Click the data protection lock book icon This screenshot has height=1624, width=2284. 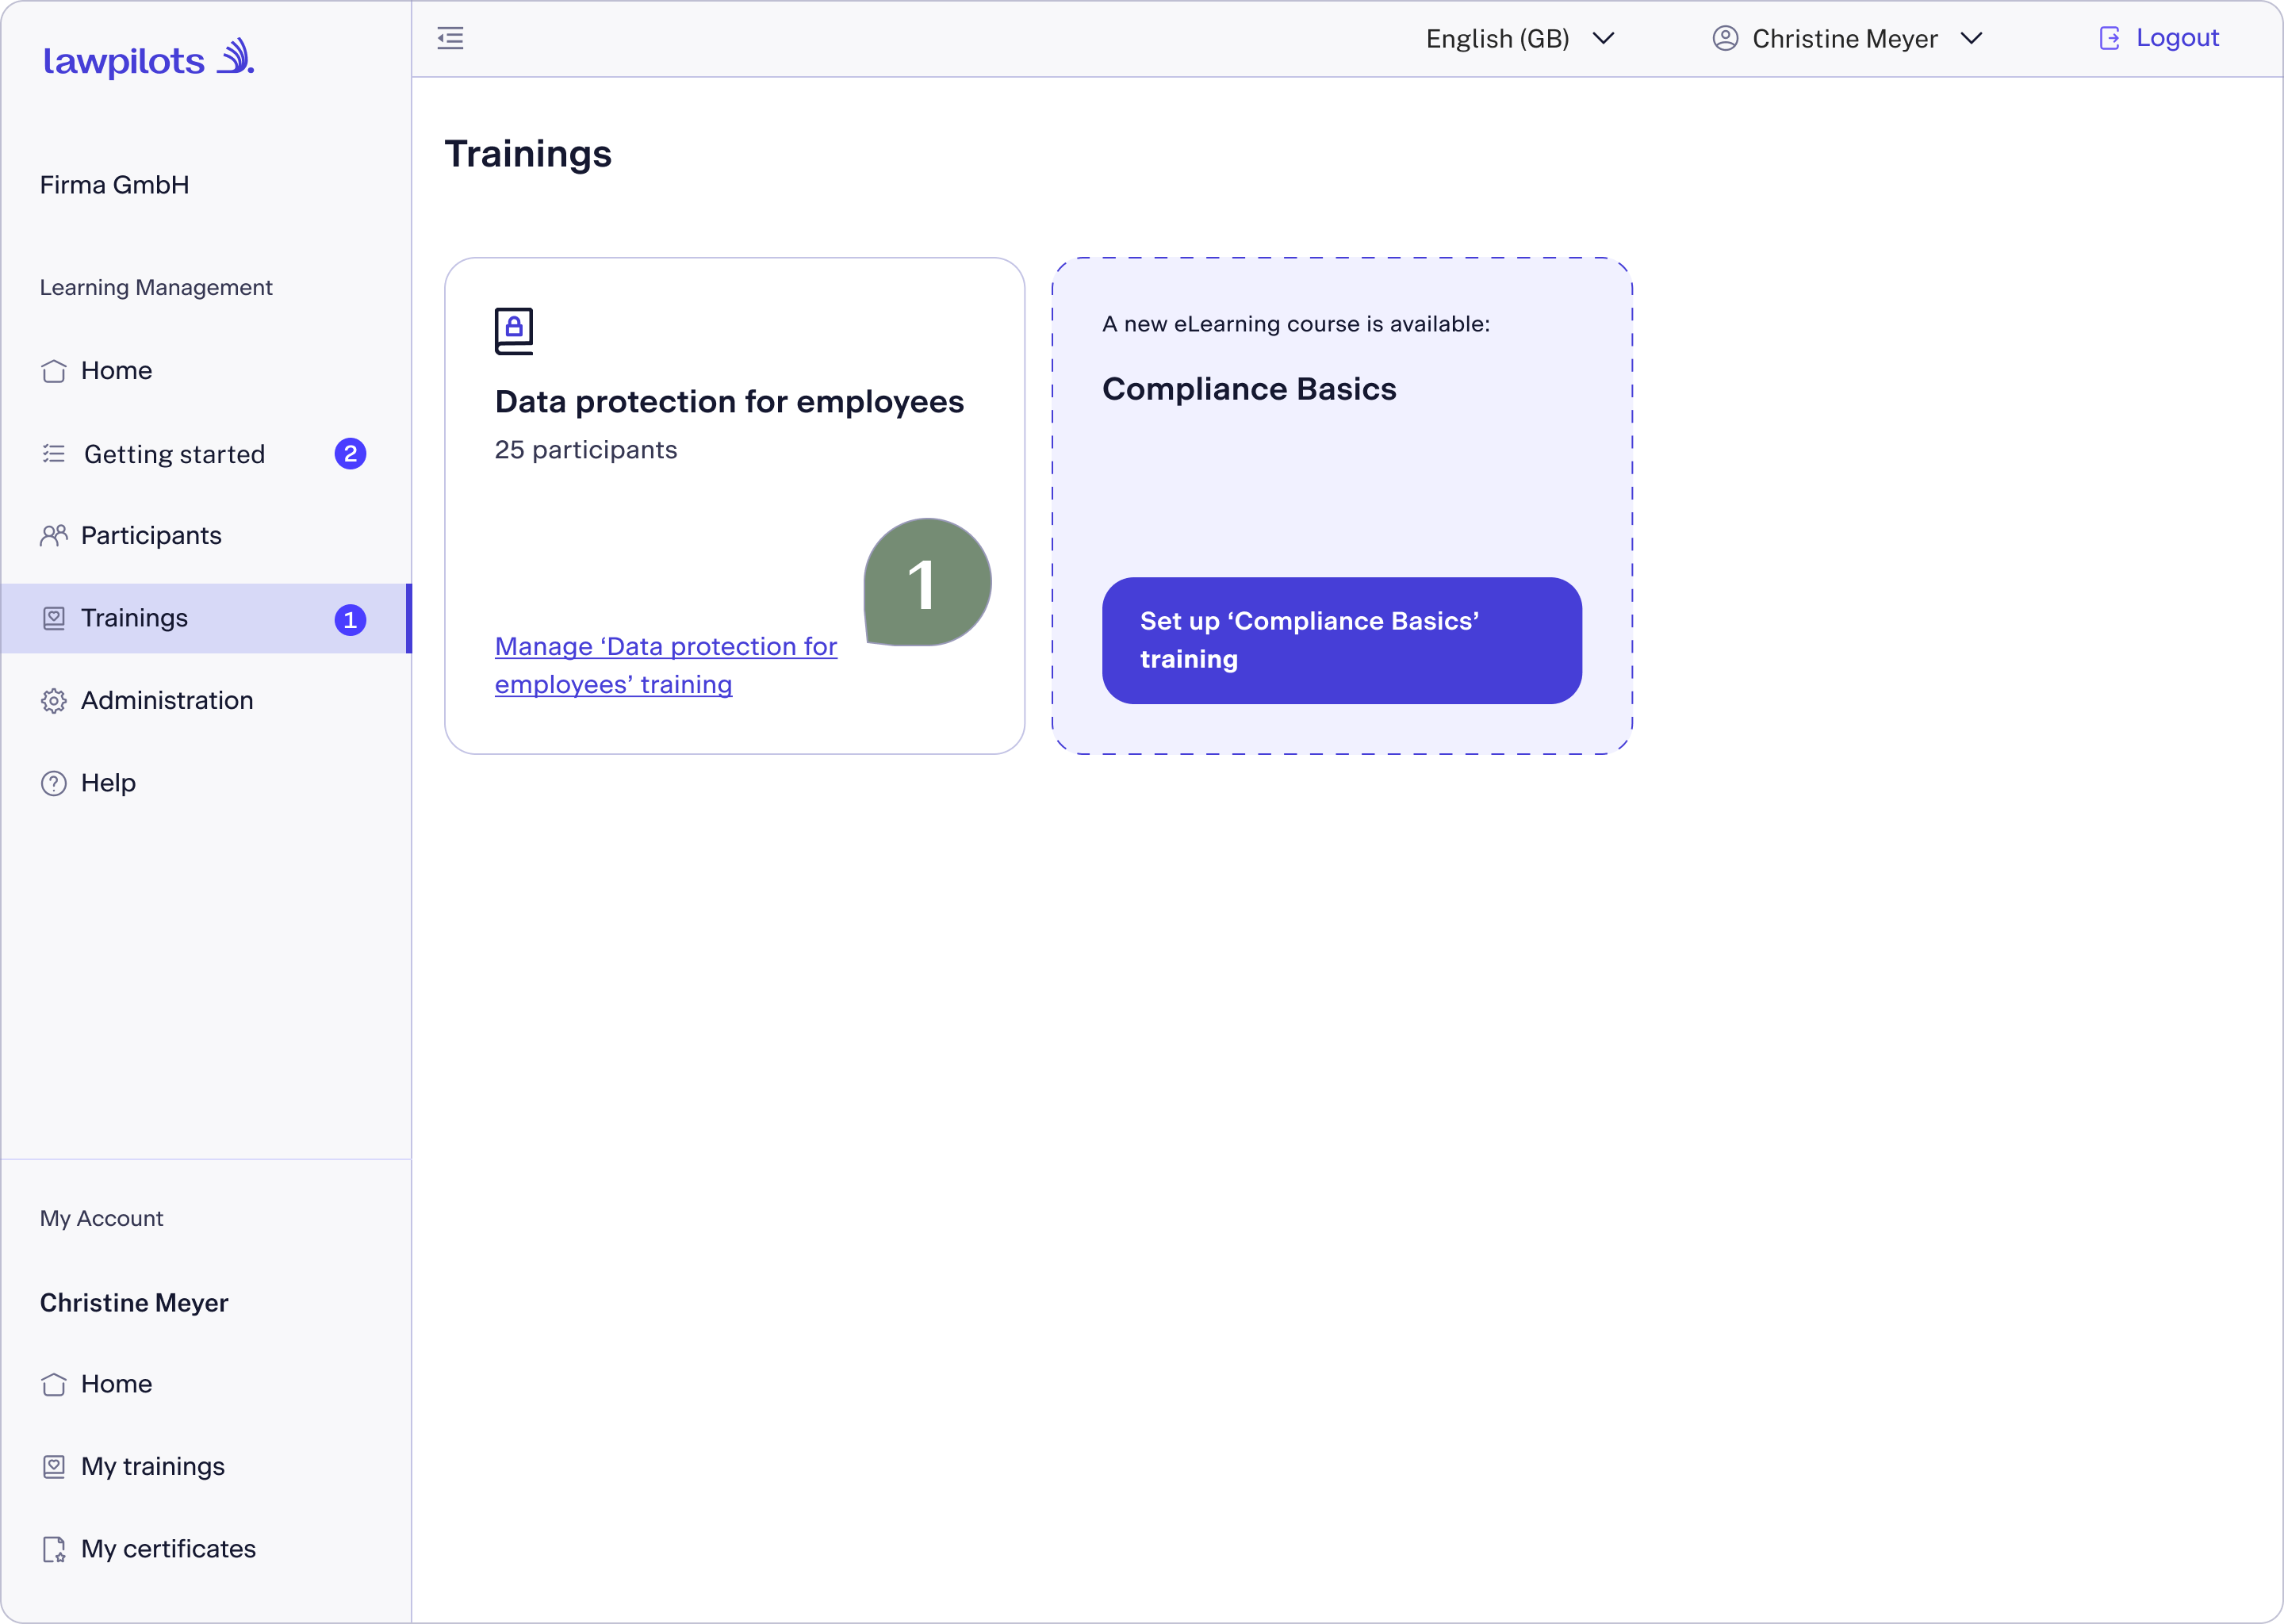click(514, 331)
